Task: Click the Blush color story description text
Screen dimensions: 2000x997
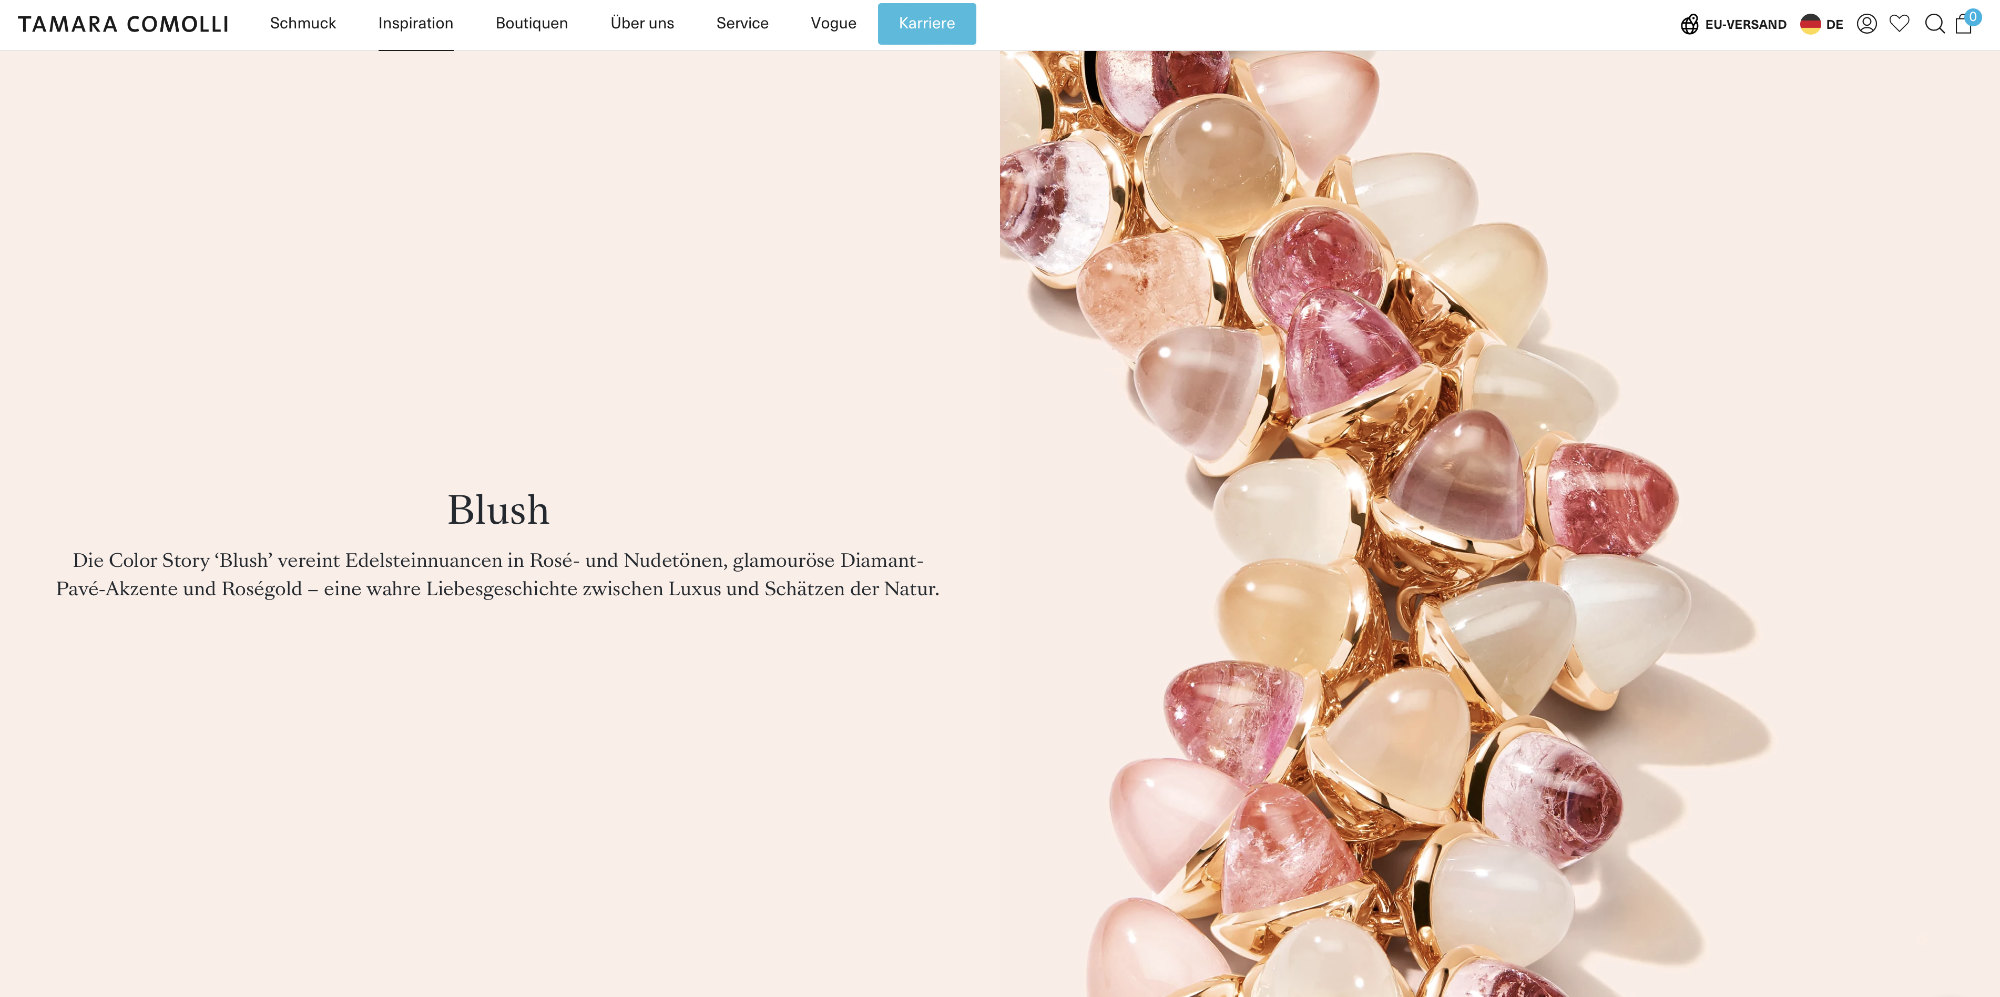Action: pyautogui.click(x=498, y=575)
